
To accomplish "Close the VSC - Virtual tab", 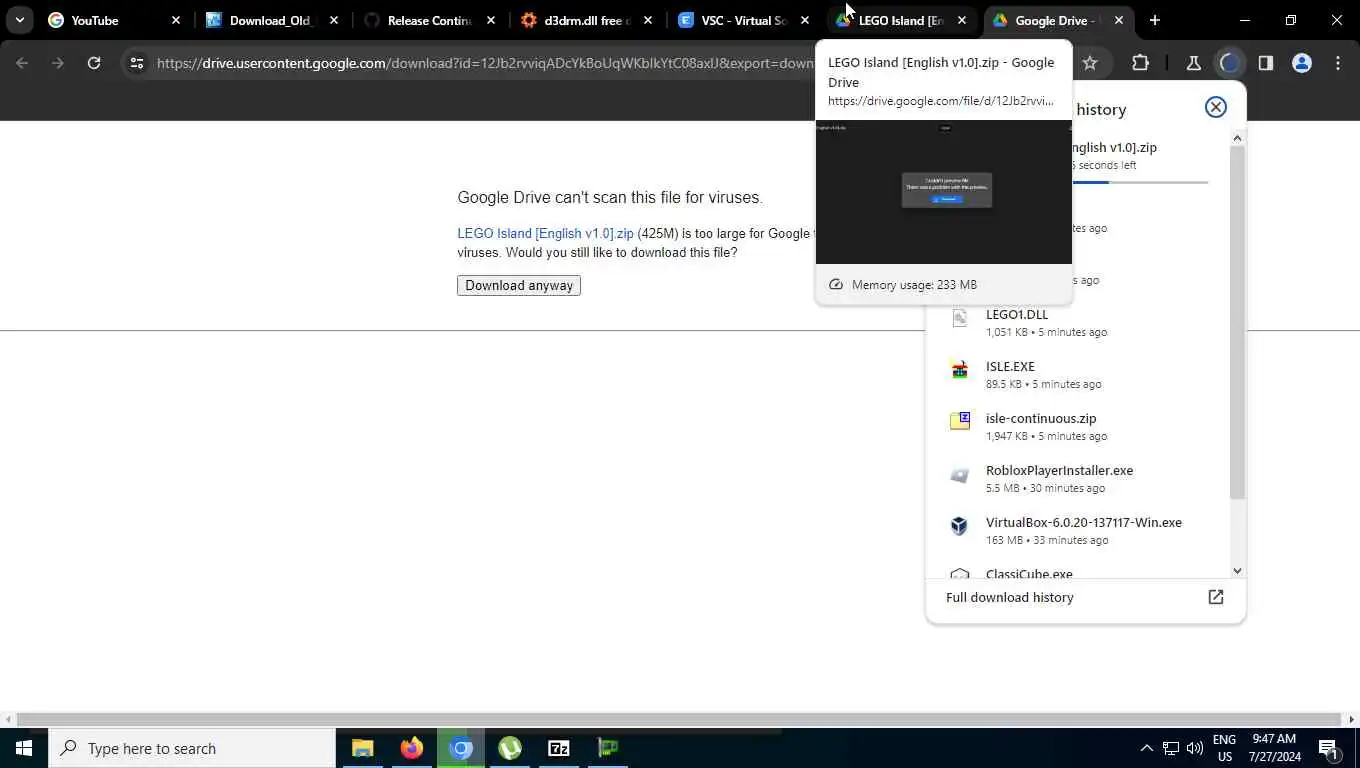I will pos(805,20).
